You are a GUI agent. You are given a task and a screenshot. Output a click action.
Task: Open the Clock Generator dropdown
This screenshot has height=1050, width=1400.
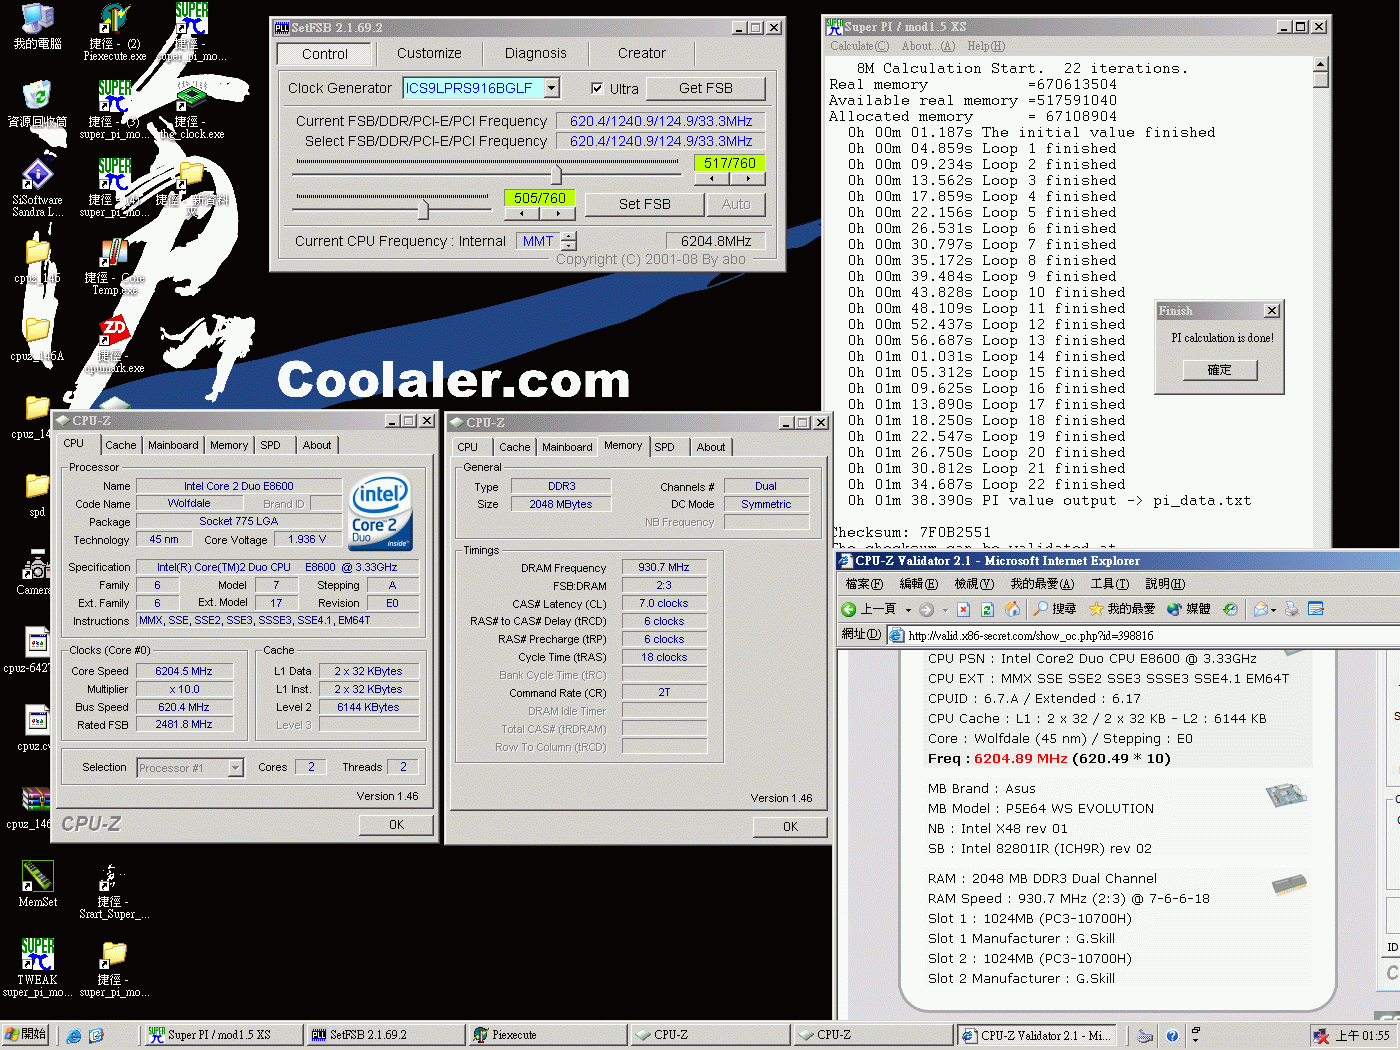[551, 88]
